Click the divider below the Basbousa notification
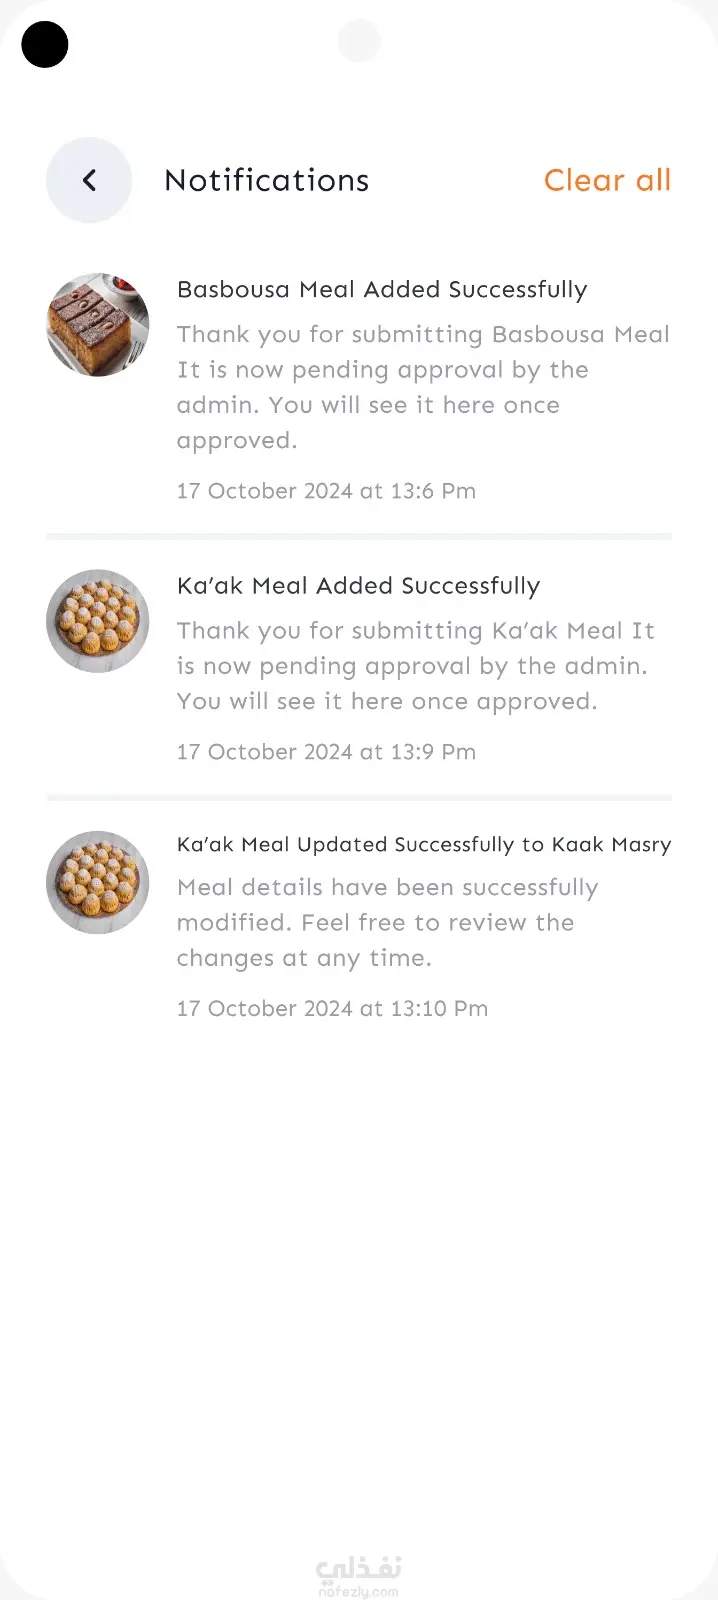The height and width of the screenshot is (1600, 718). [359, 537]
